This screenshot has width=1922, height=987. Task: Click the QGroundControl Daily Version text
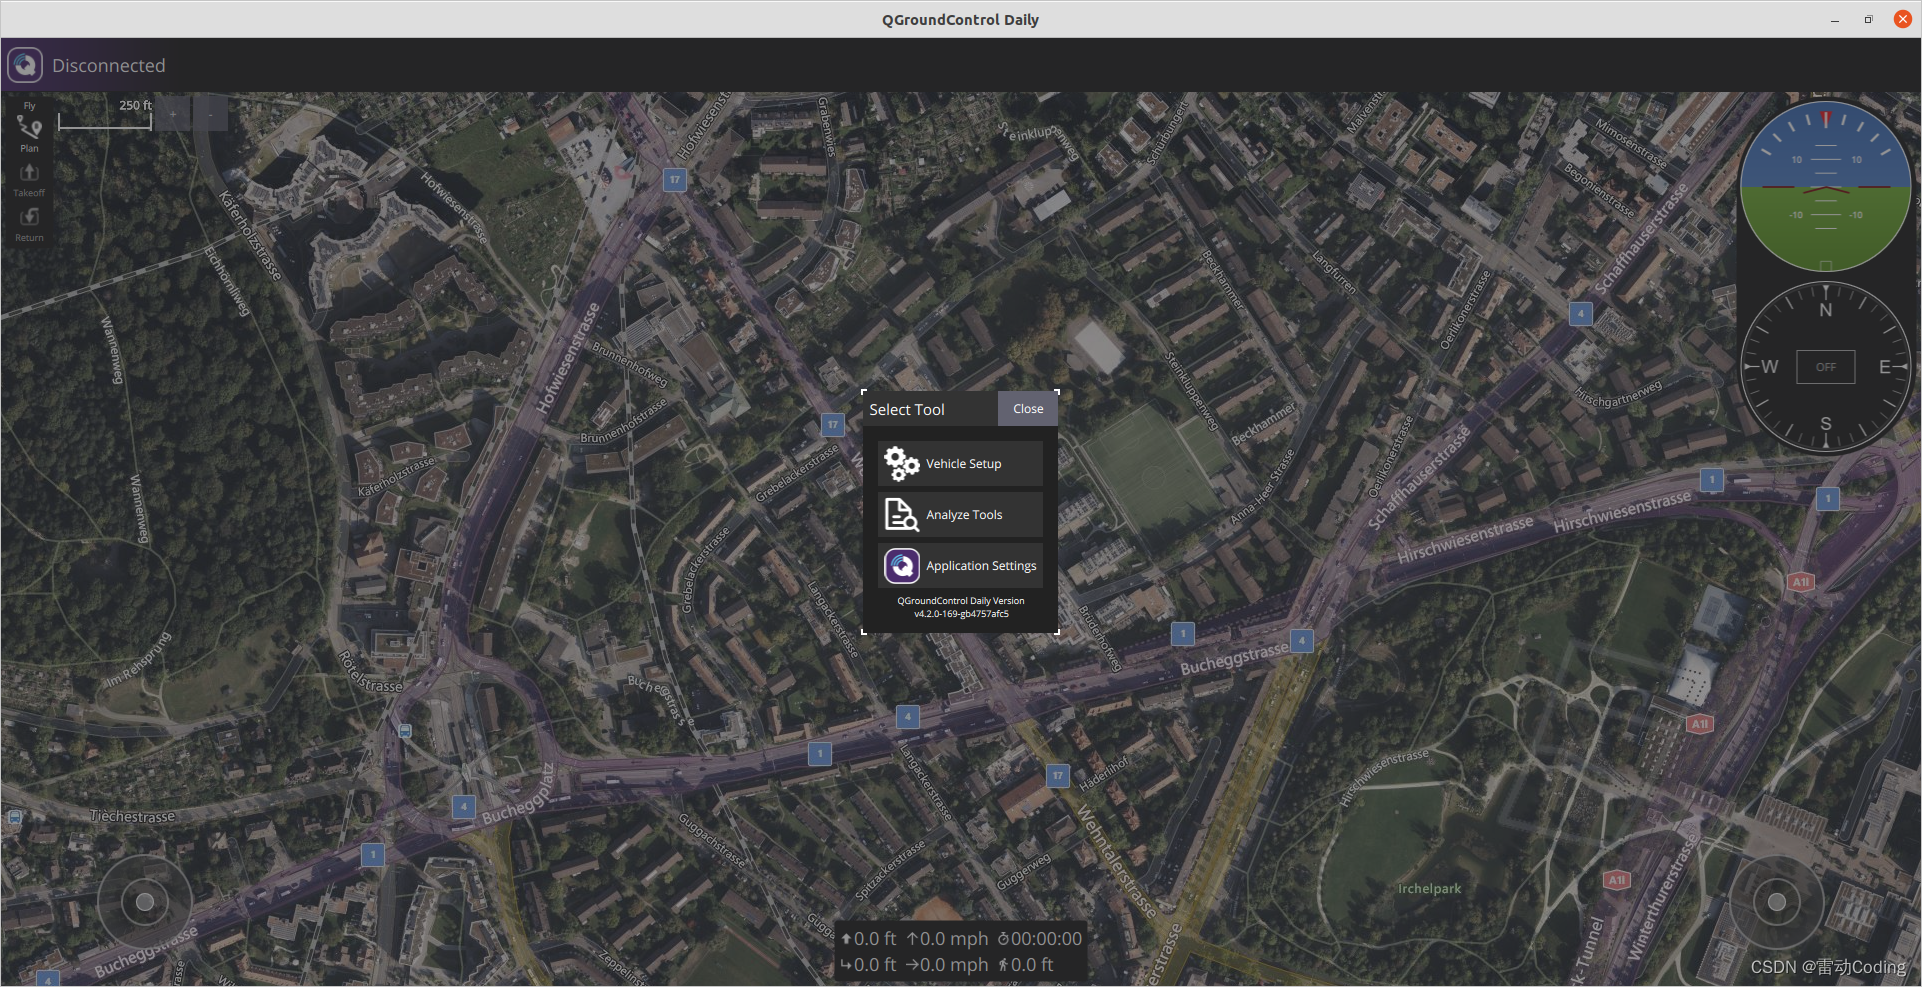(961, 601)
